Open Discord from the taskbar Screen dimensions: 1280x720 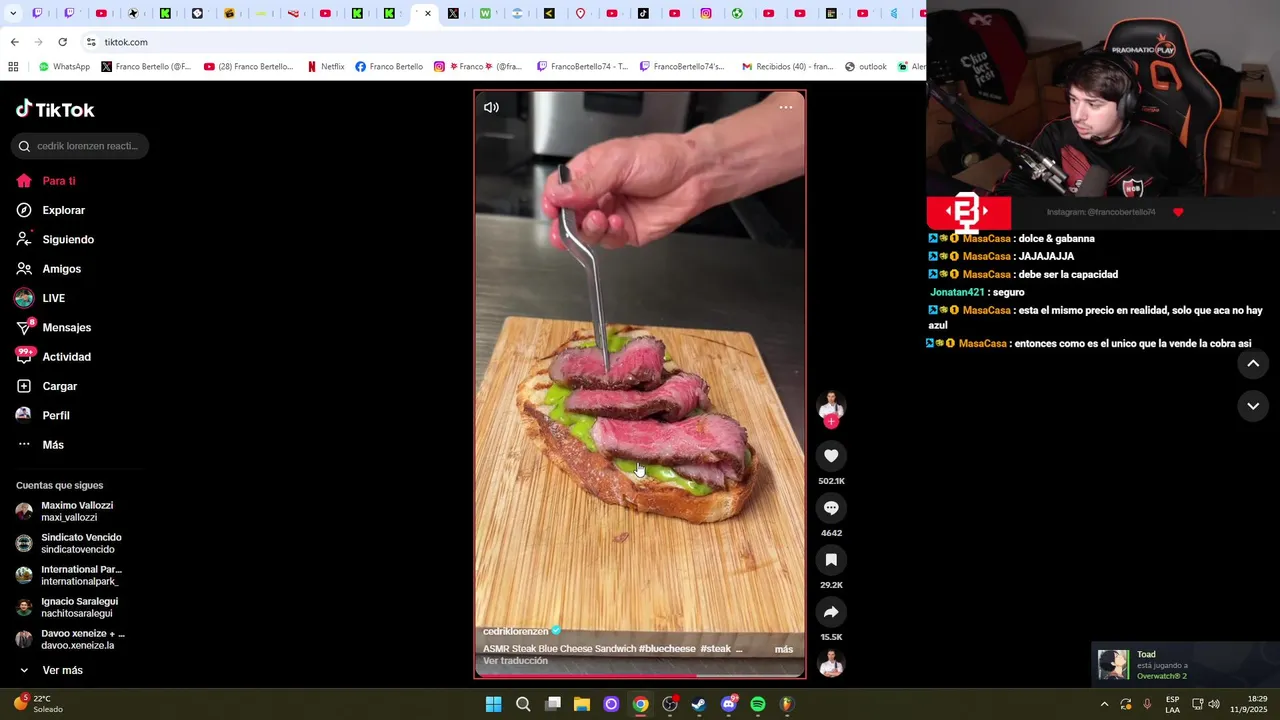729,704
